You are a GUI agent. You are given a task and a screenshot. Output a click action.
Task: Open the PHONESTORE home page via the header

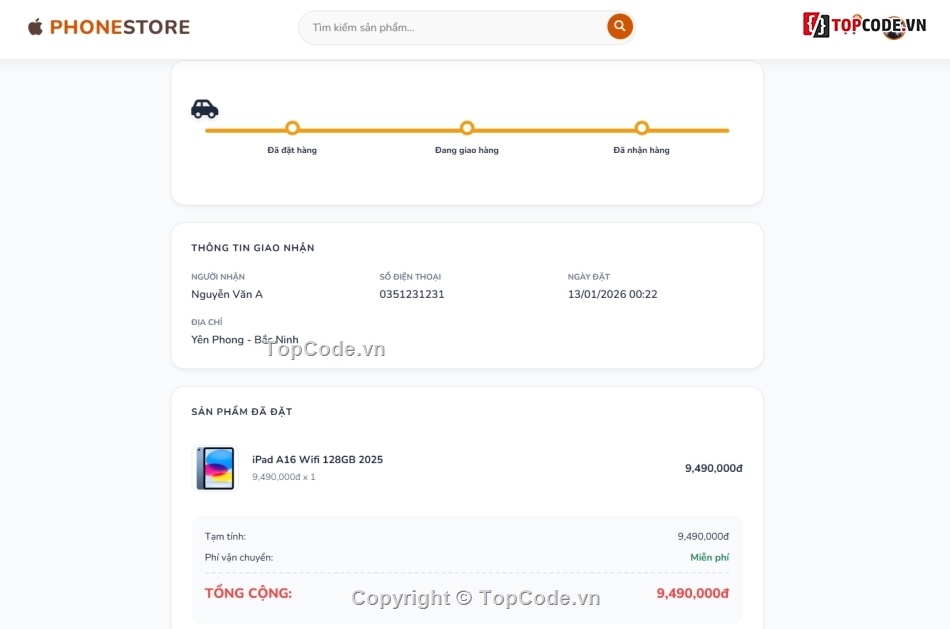click(x=109, y=27)
